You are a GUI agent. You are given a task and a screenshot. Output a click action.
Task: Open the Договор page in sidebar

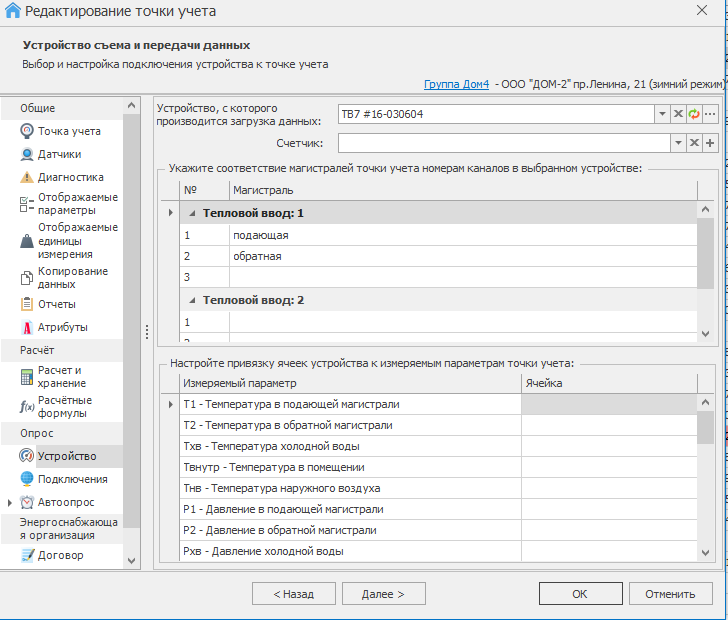[x=60, y=555]
